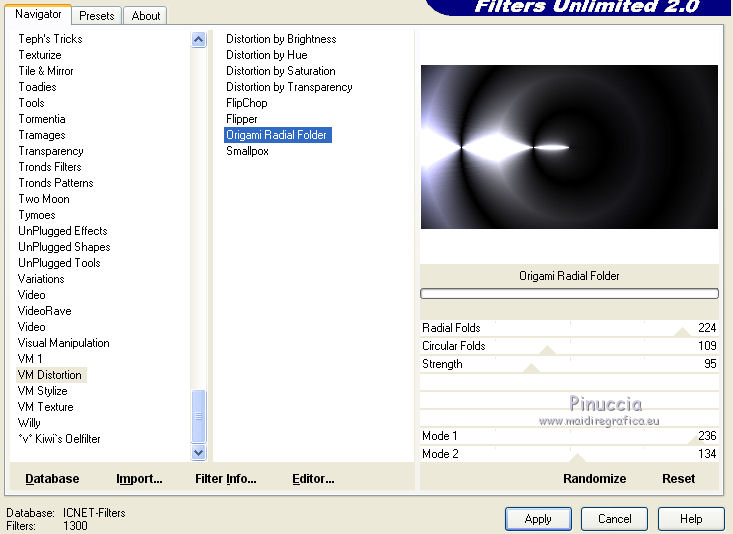Select UnPlugged Shapes category
This screenshot has height=534, width=733.
tap(64, 247)
